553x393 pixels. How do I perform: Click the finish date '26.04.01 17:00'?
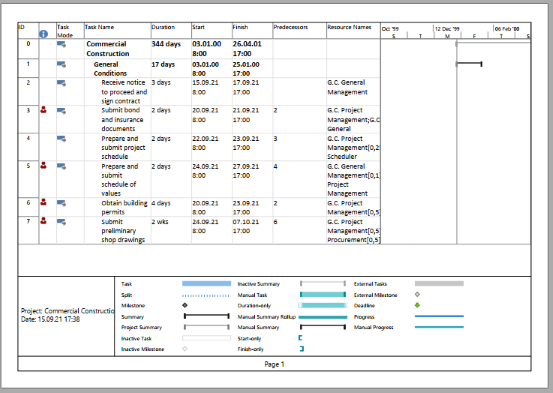[x=247, y=49]
